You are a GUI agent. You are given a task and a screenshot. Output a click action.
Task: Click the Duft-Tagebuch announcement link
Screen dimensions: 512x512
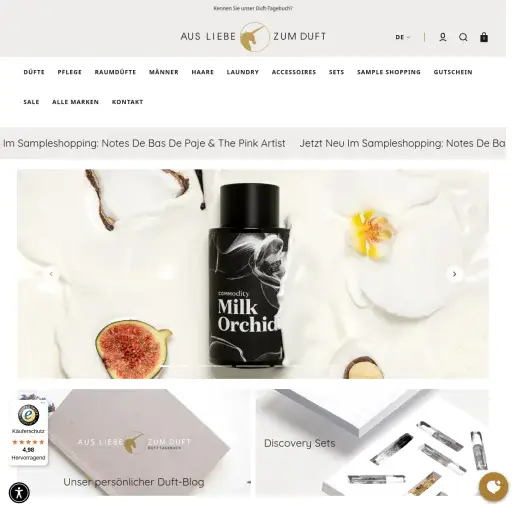click(x=253, y=8)
